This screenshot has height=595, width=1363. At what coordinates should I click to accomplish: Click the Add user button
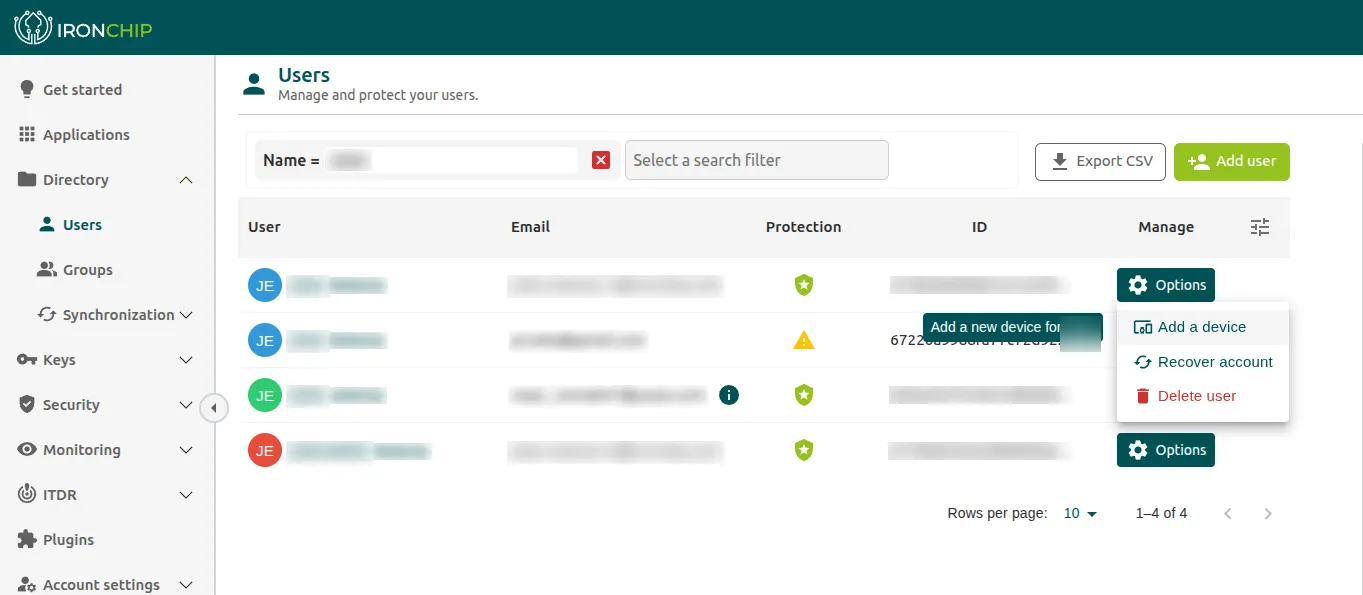pyautogui.click(x=1232, y=161)
